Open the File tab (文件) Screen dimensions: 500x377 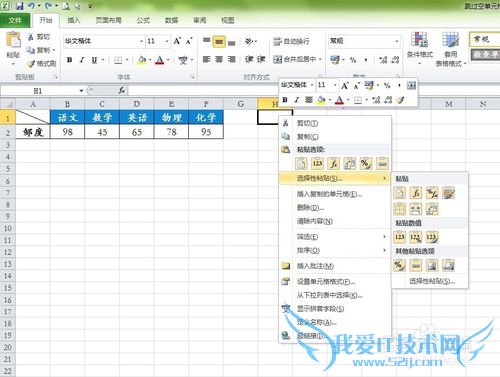pos(15,20)
